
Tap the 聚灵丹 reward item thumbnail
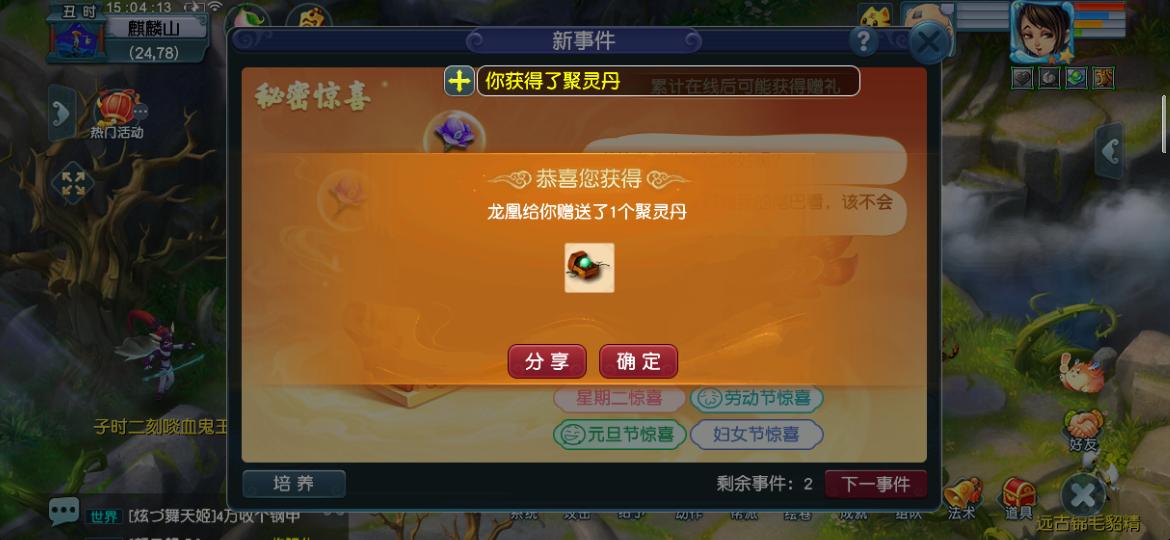[x=589, y=268]
